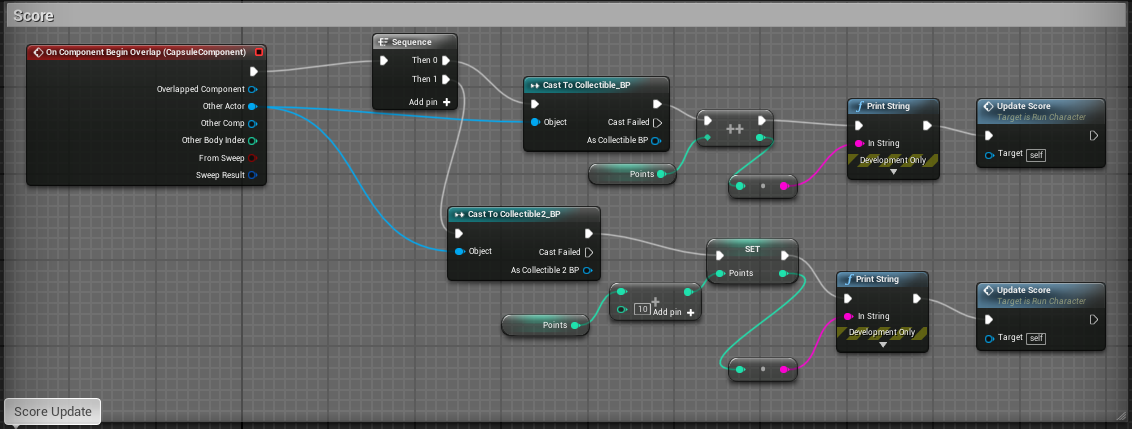
Task: Click the As Collectible 2 BP output pin
Action: click(587, 270)
